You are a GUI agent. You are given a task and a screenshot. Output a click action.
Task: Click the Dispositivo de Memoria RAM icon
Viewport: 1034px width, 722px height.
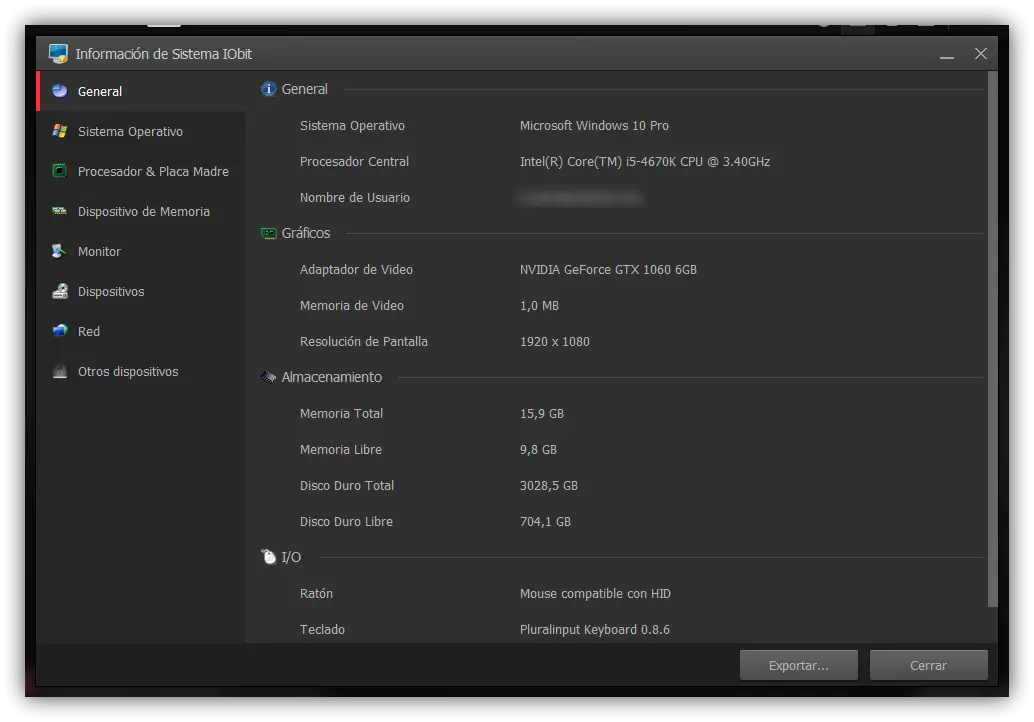point(59,211)
